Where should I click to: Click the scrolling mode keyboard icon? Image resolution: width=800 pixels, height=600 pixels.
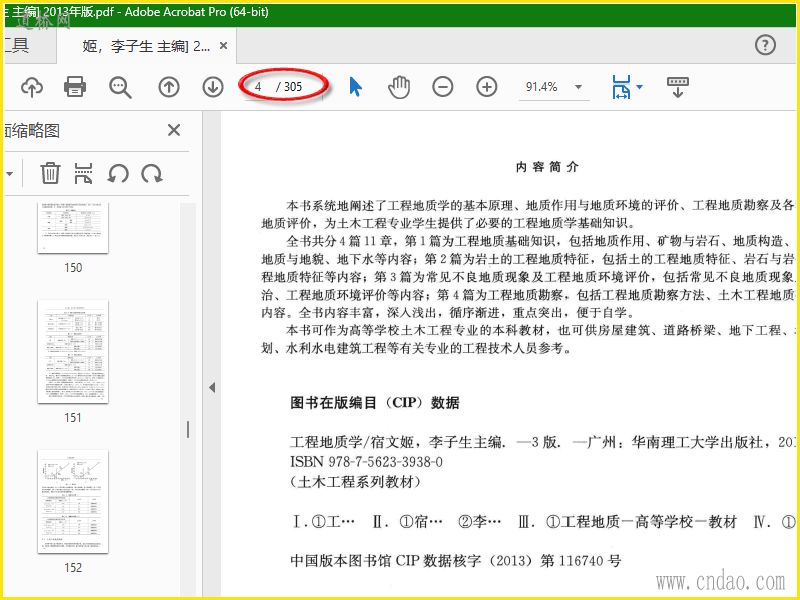[678, 87]
